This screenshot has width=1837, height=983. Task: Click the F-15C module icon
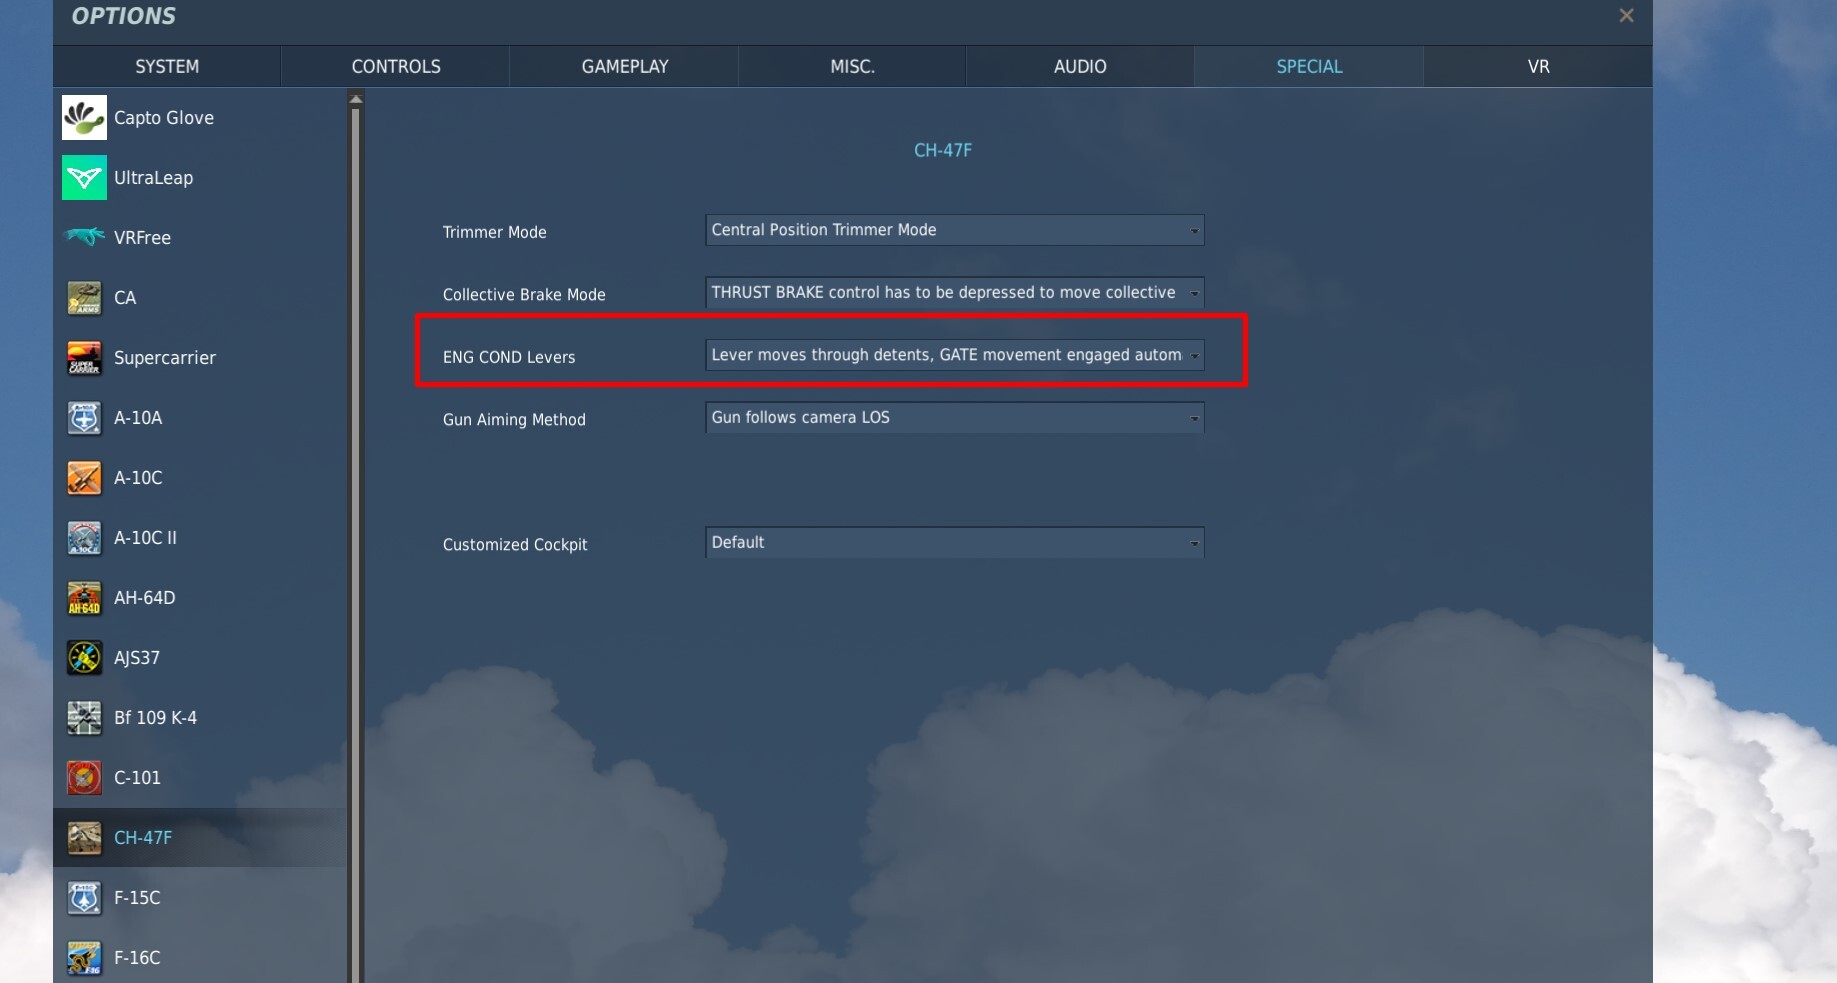[x=84, y=898]
